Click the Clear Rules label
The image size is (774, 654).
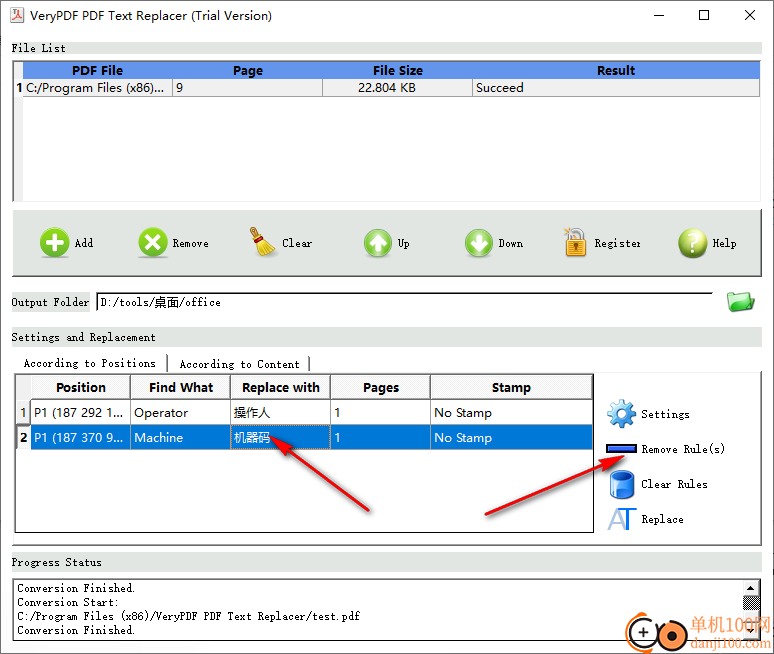pyautogui.click(x=674, y=484)
